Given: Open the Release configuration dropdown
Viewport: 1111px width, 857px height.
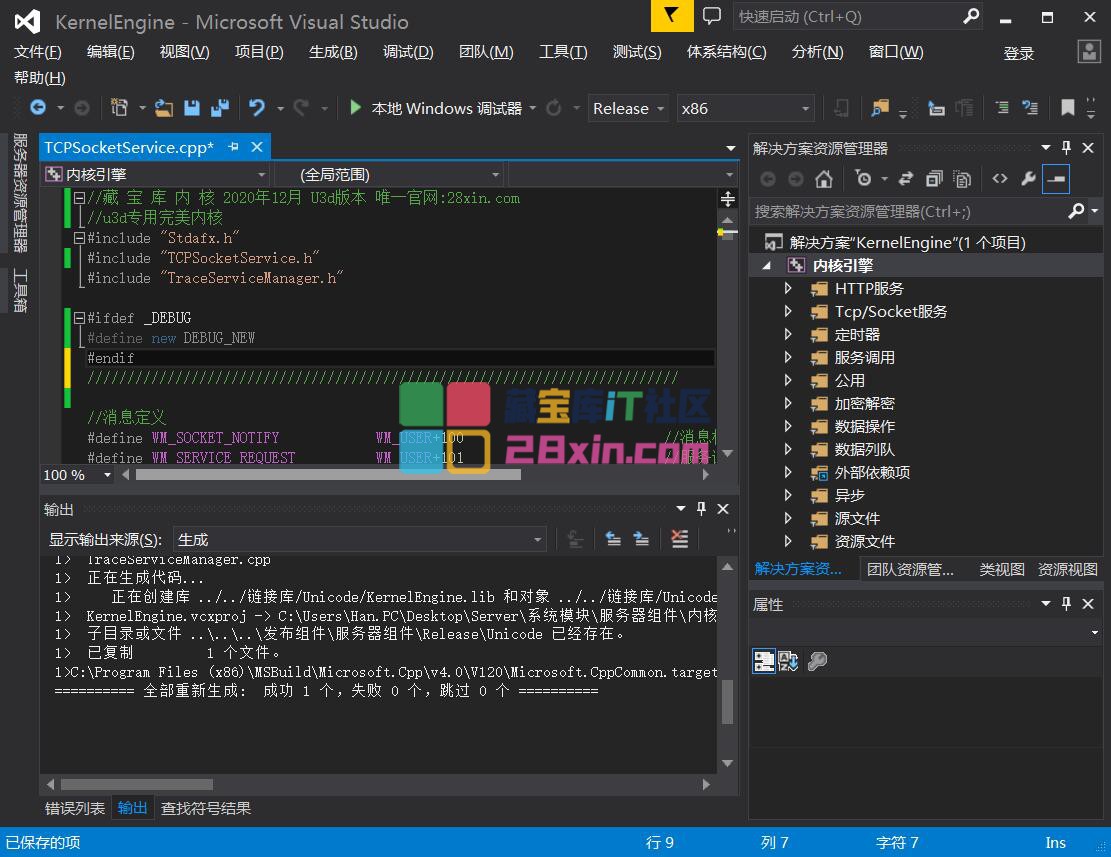Looking at the screenshot, I should [x=629, y=108].
